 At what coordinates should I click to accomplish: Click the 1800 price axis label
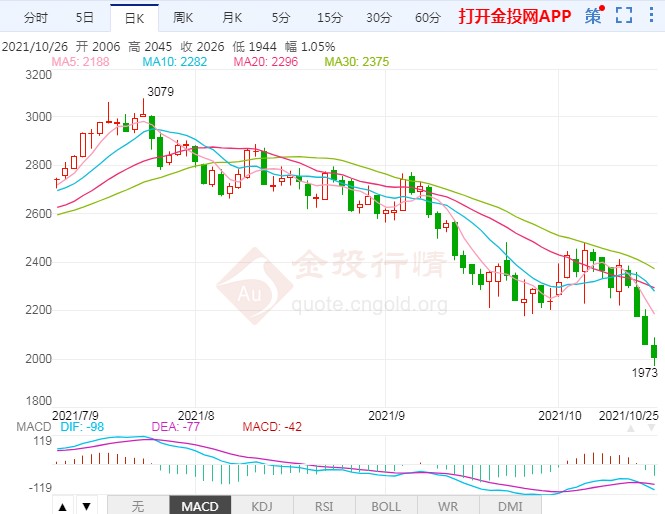tap(39, 401)
